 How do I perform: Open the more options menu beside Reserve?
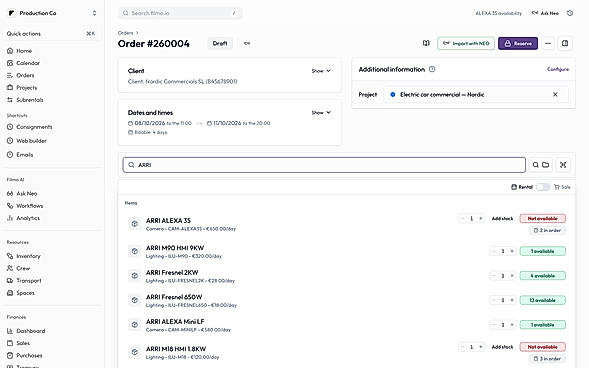point(548,44)
